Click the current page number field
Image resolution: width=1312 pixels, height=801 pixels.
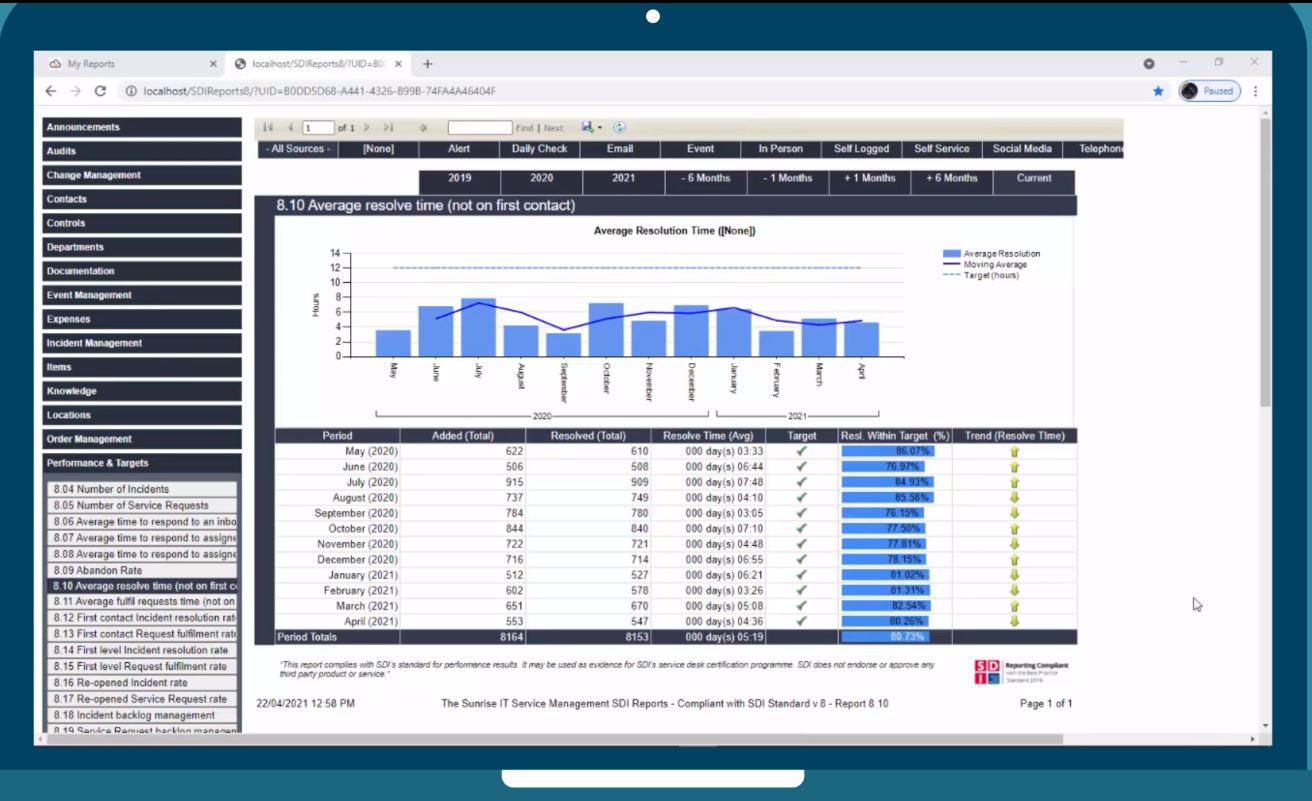click(x=318, y=128)
